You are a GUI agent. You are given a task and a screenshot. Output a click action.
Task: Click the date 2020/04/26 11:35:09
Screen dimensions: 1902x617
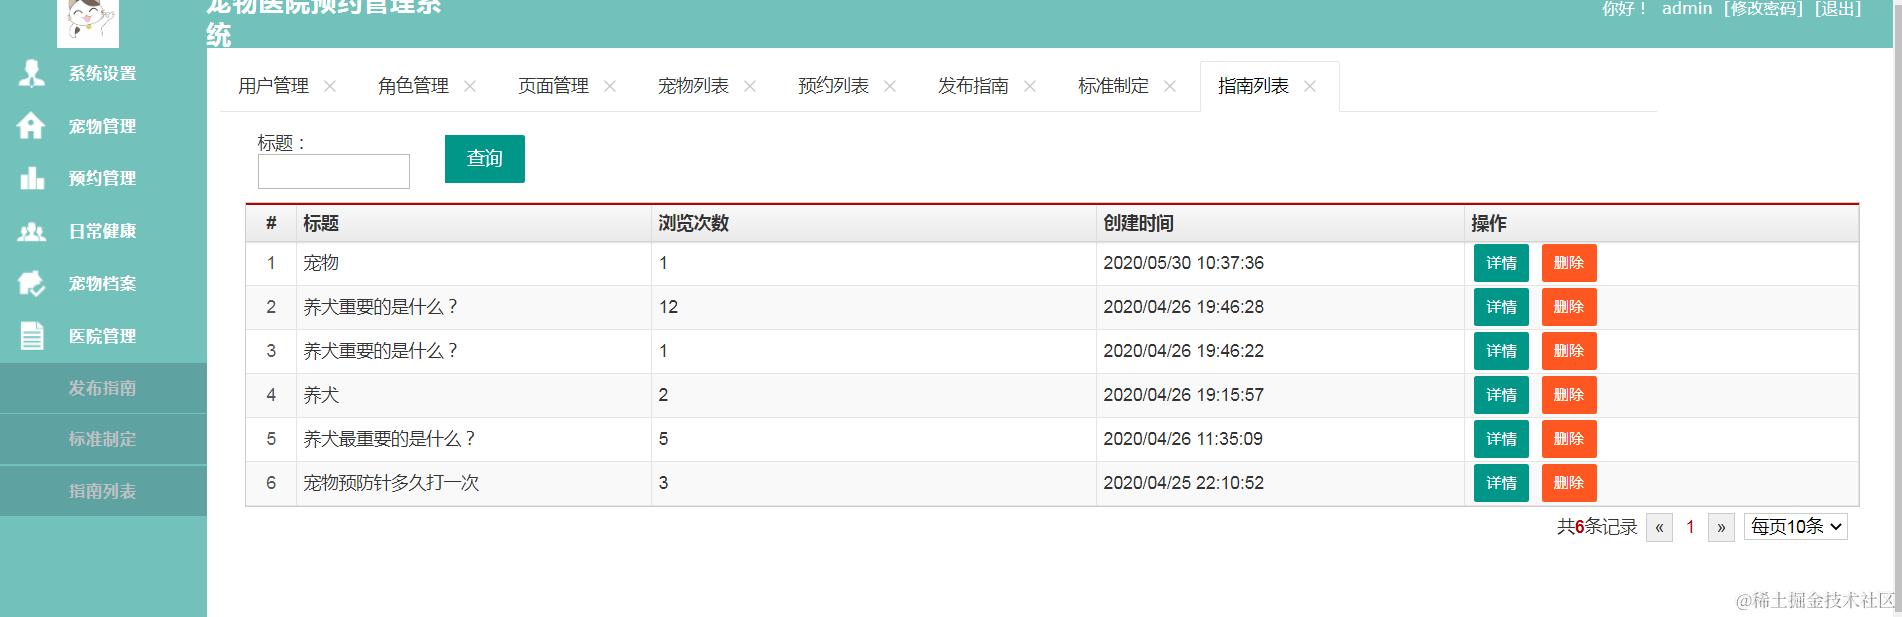point(1183,439)
